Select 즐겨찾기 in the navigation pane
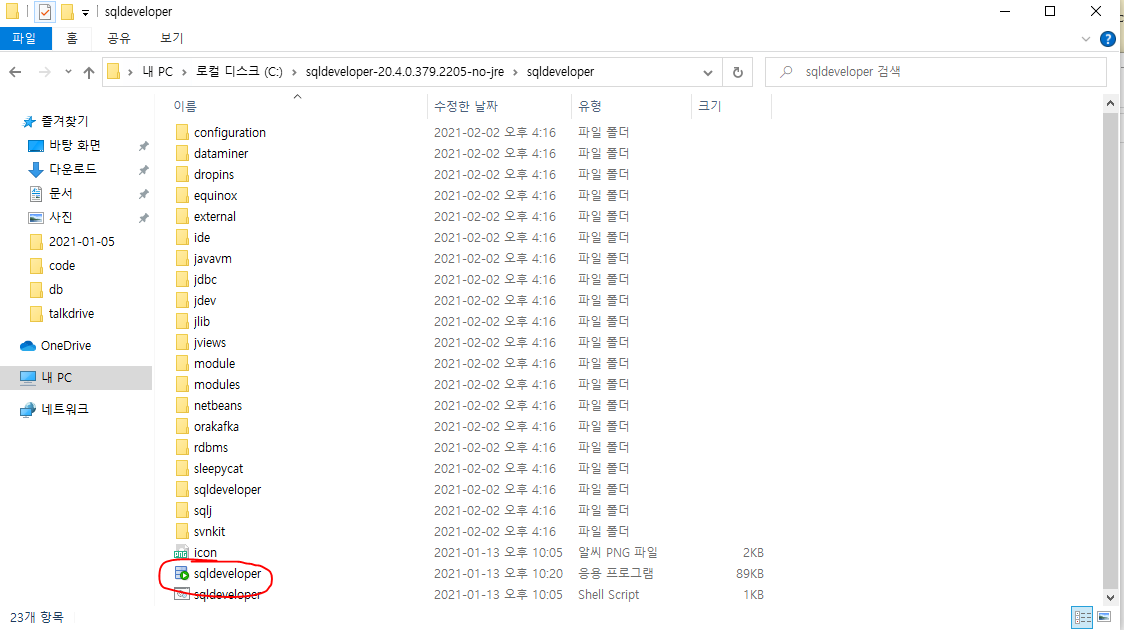 65,121
